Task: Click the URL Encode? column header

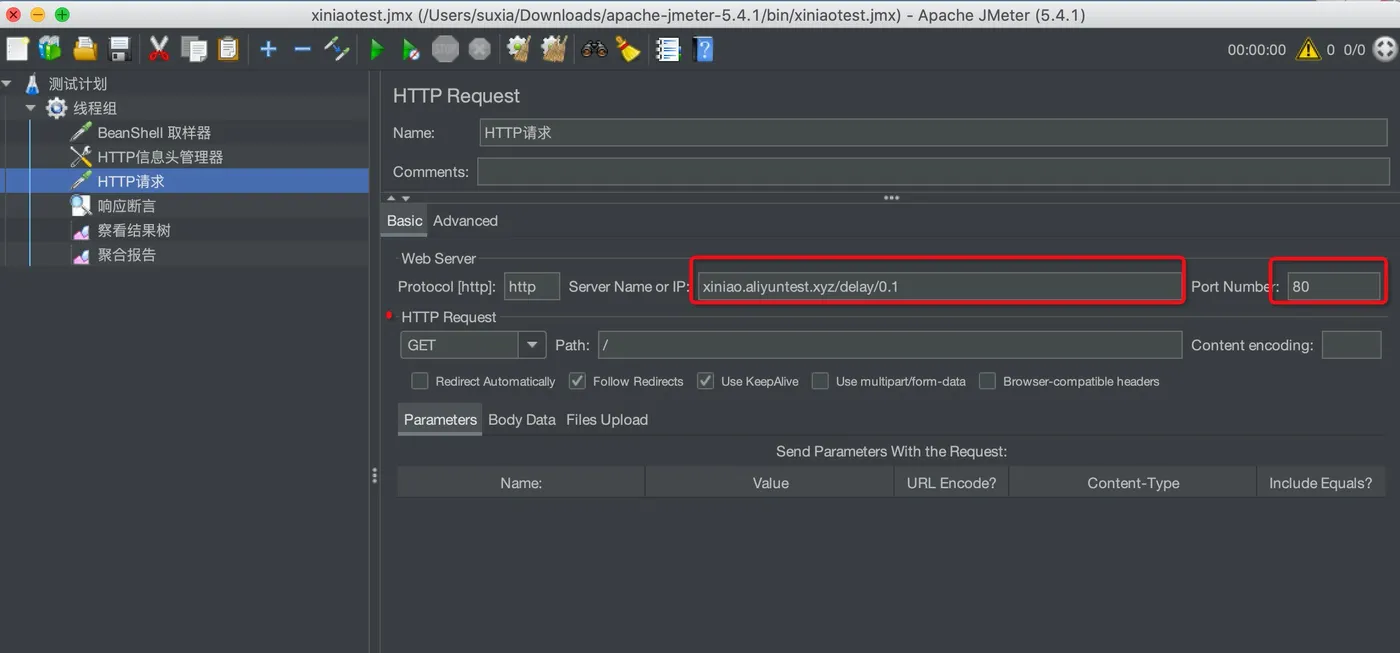Action: [x=951, y=483]
